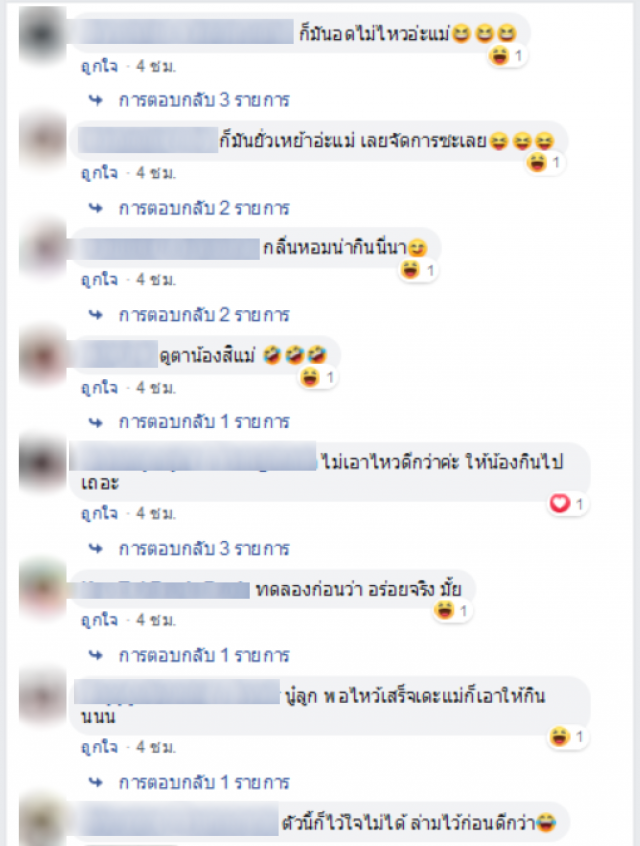
Task: Like the 'ทดลองก่อนว่า อร่อยจริง มั้ย' comment
Action: click(99, 620)
